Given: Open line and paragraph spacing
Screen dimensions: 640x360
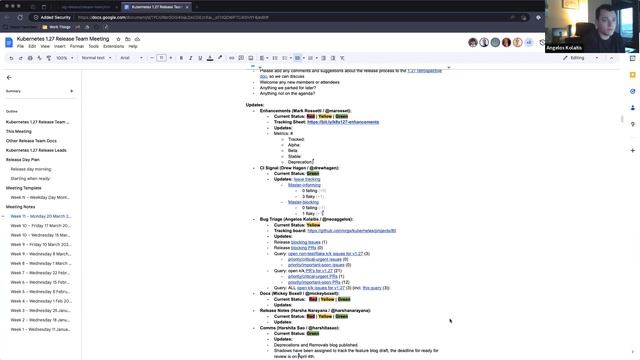Looking at the screenshot, I should point(275,58).
